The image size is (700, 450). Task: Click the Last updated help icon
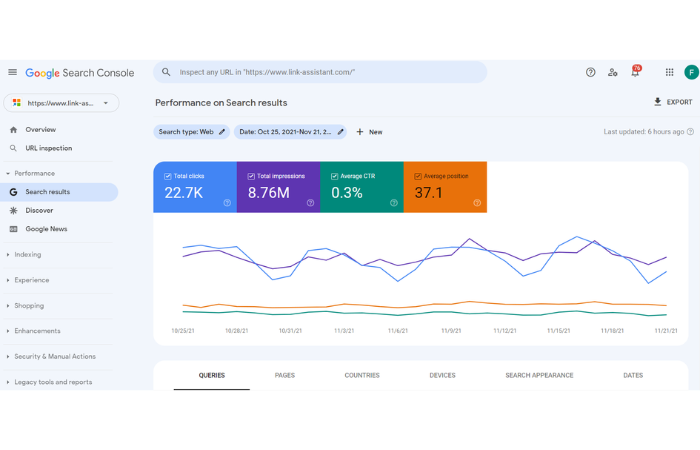pos(690,132)
